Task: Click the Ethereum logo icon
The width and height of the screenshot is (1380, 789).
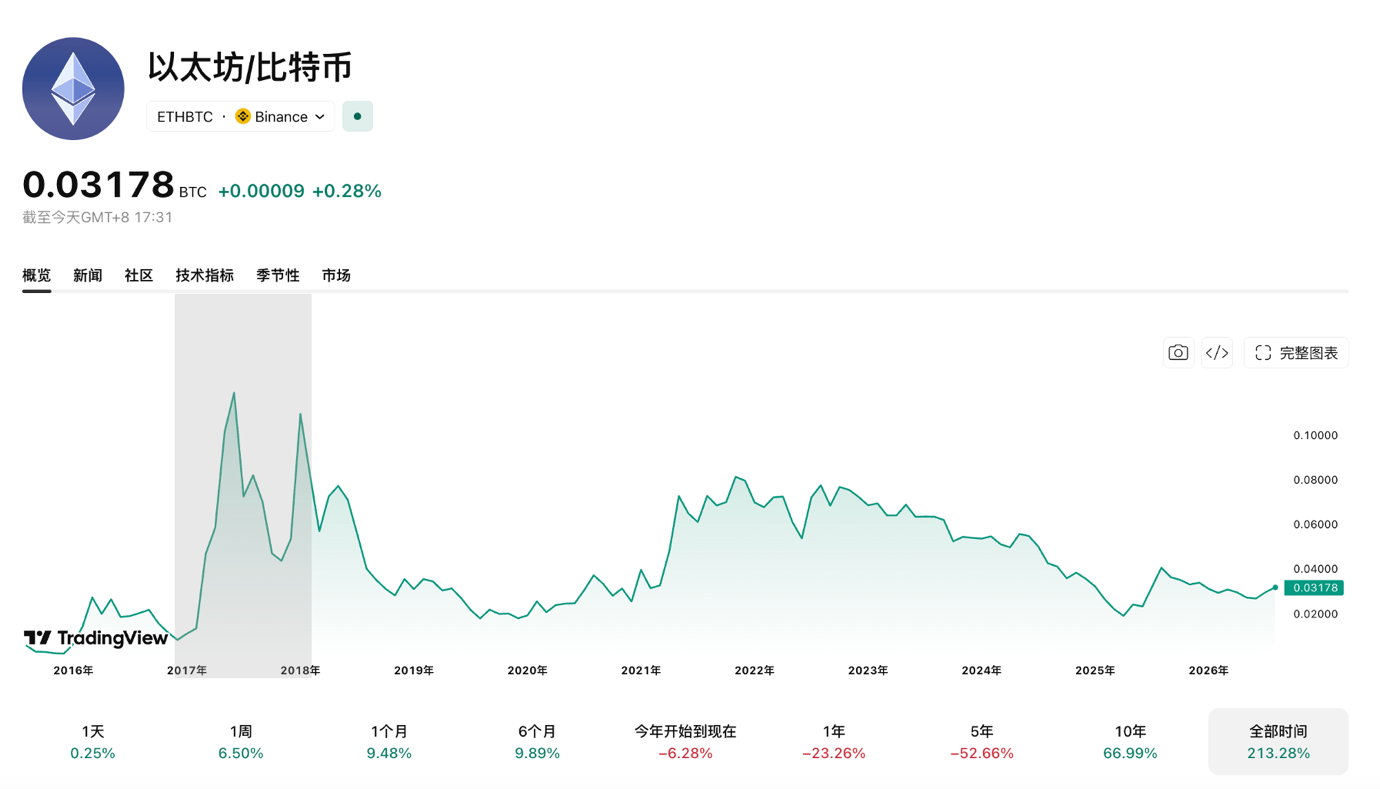Action: [73, 89]
